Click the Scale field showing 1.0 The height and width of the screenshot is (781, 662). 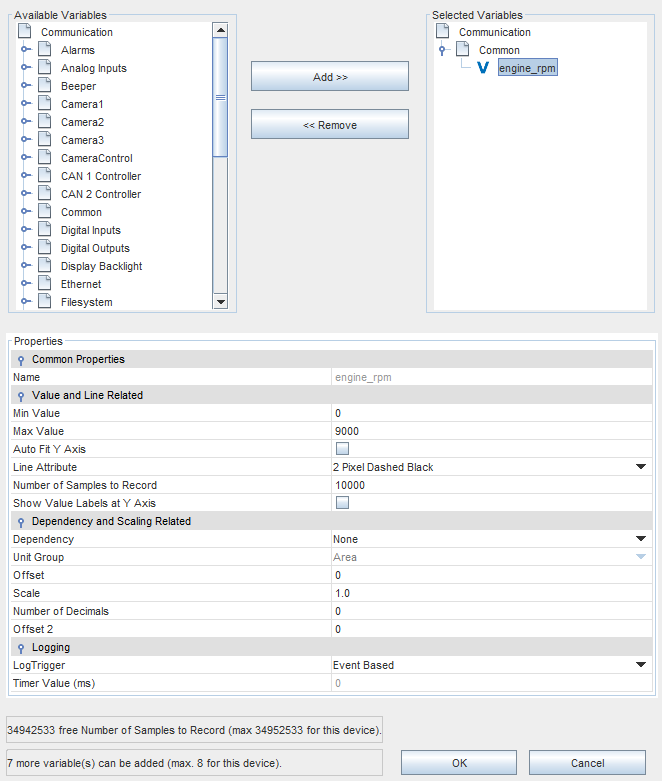click(x=492, y=593)
